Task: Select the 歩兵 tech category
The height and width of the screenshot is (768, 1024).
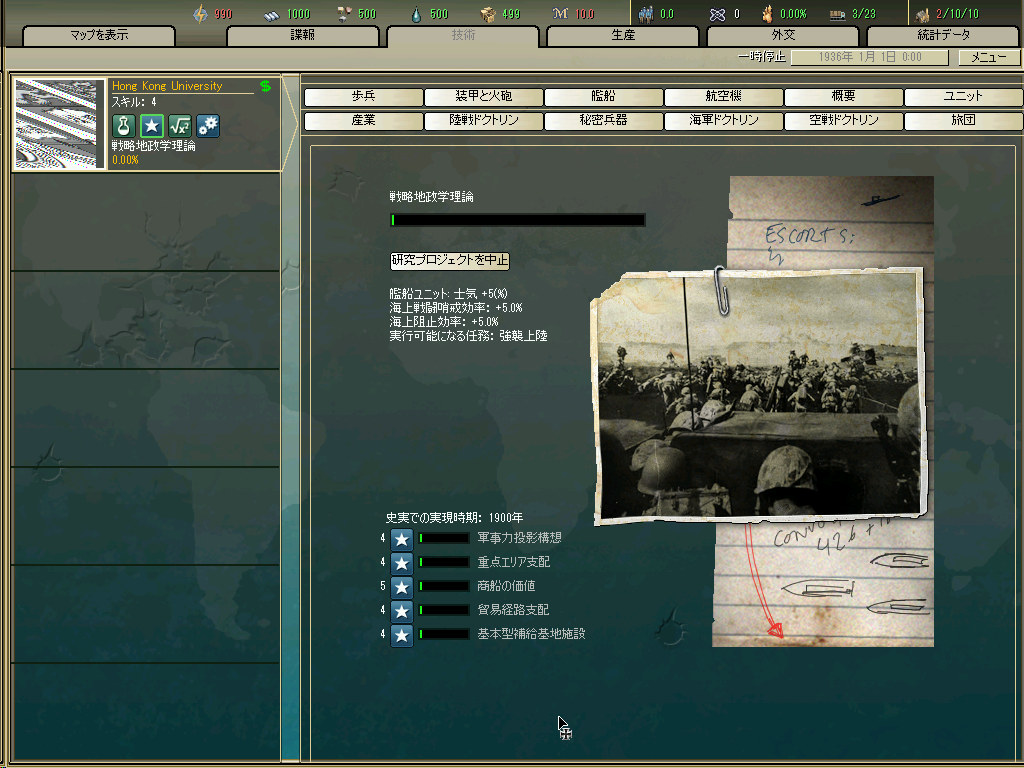Action: 364,97
